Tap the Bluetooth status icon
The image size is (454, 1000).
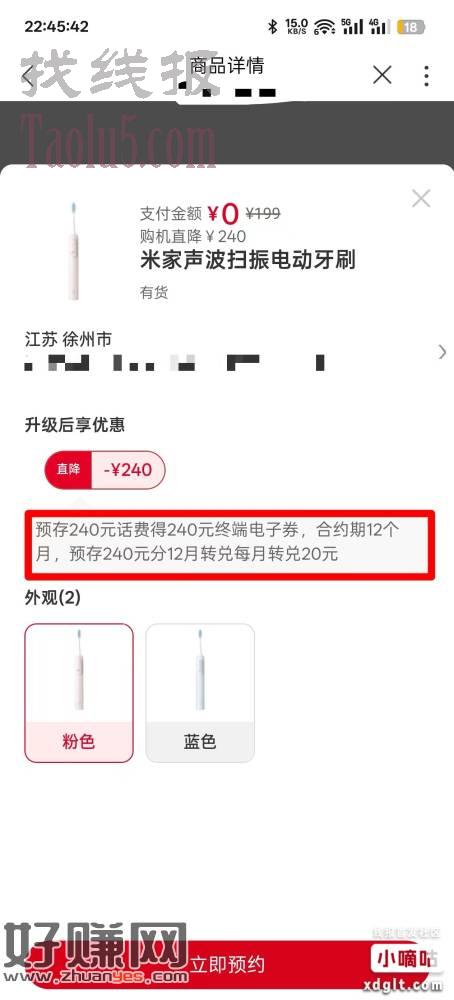[x=273, y=27]
